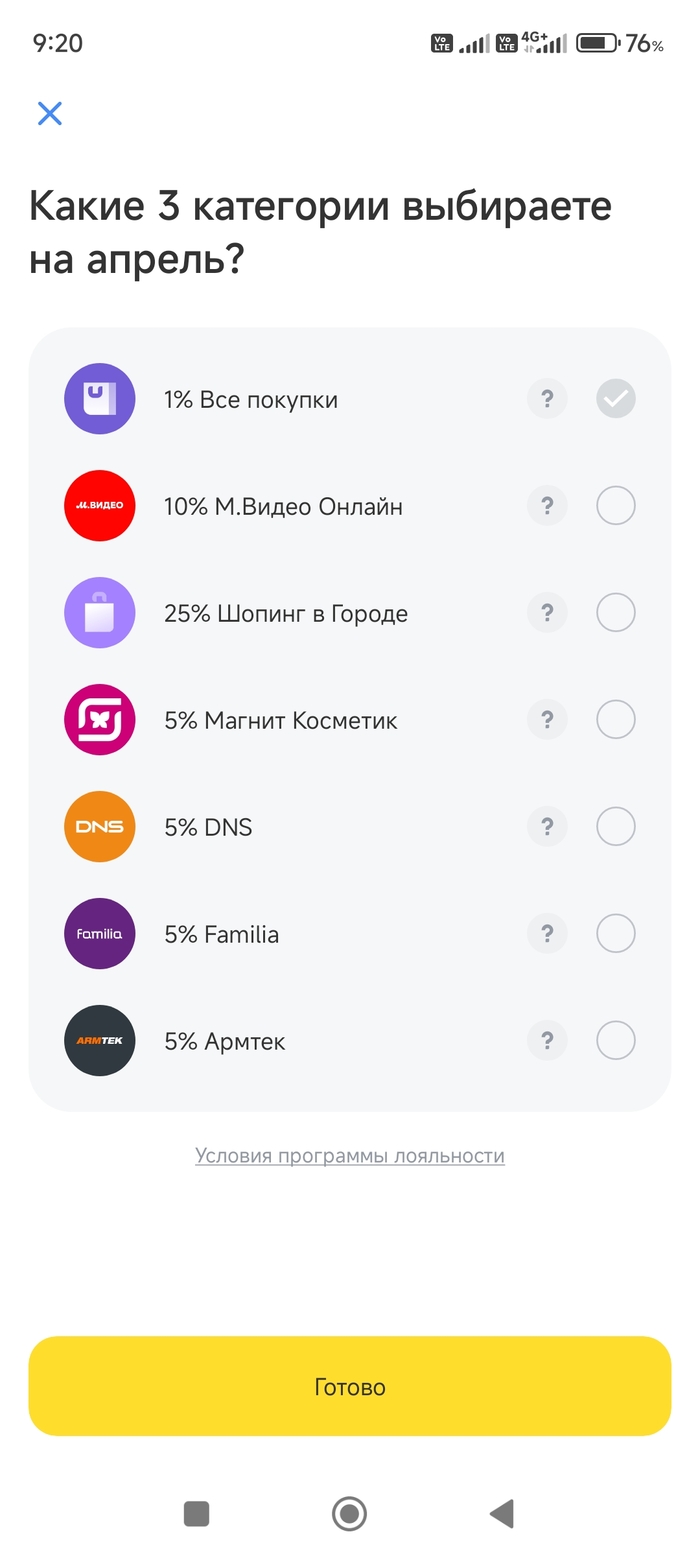The height and width of the screenshot is (1556, 700).
Task: Toggle the 5% Армтек checkbox
Action: pos(616,1041)
